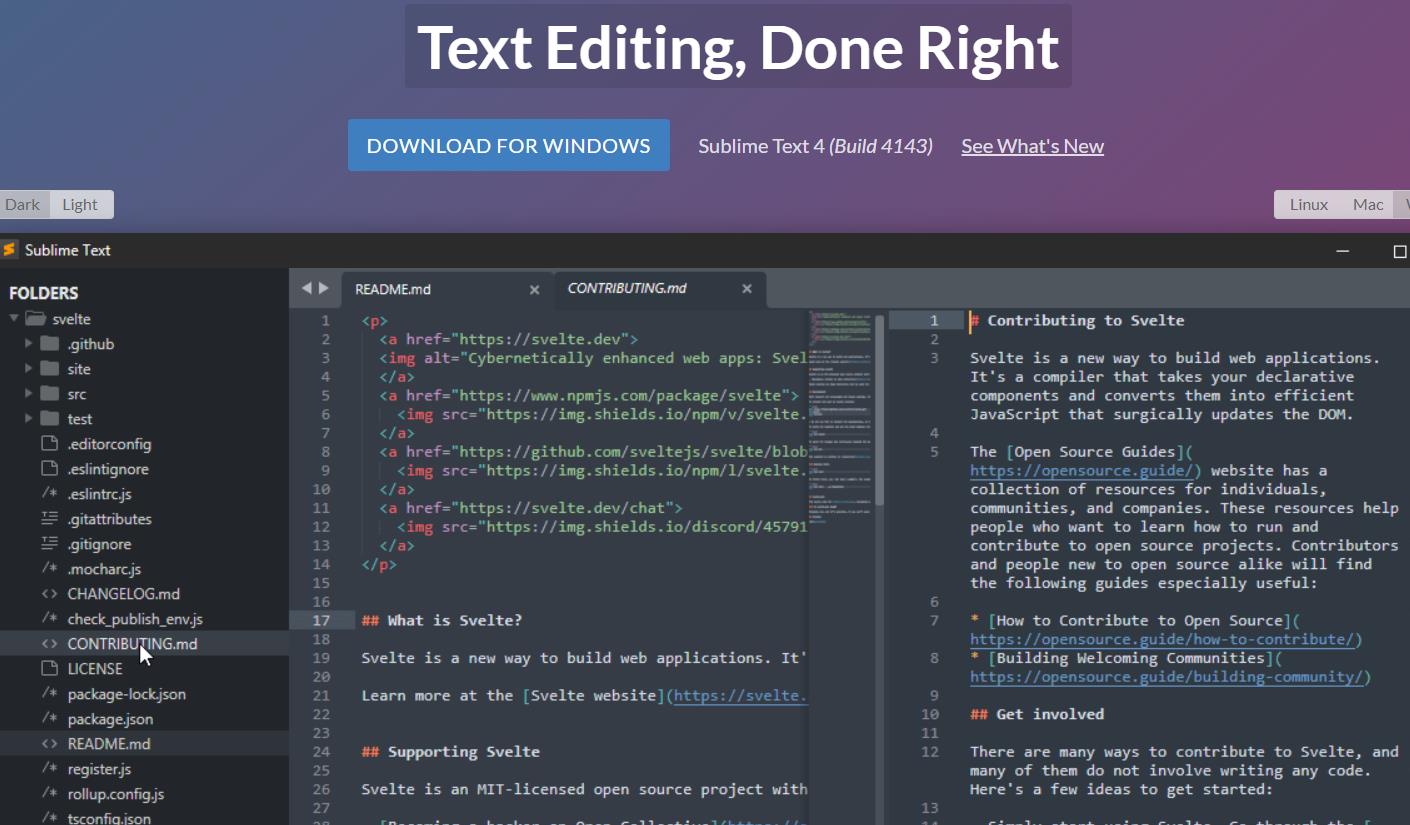Close the README.md tab
This screenshot has width=1410, height=825.
click(x=534, y=289)
